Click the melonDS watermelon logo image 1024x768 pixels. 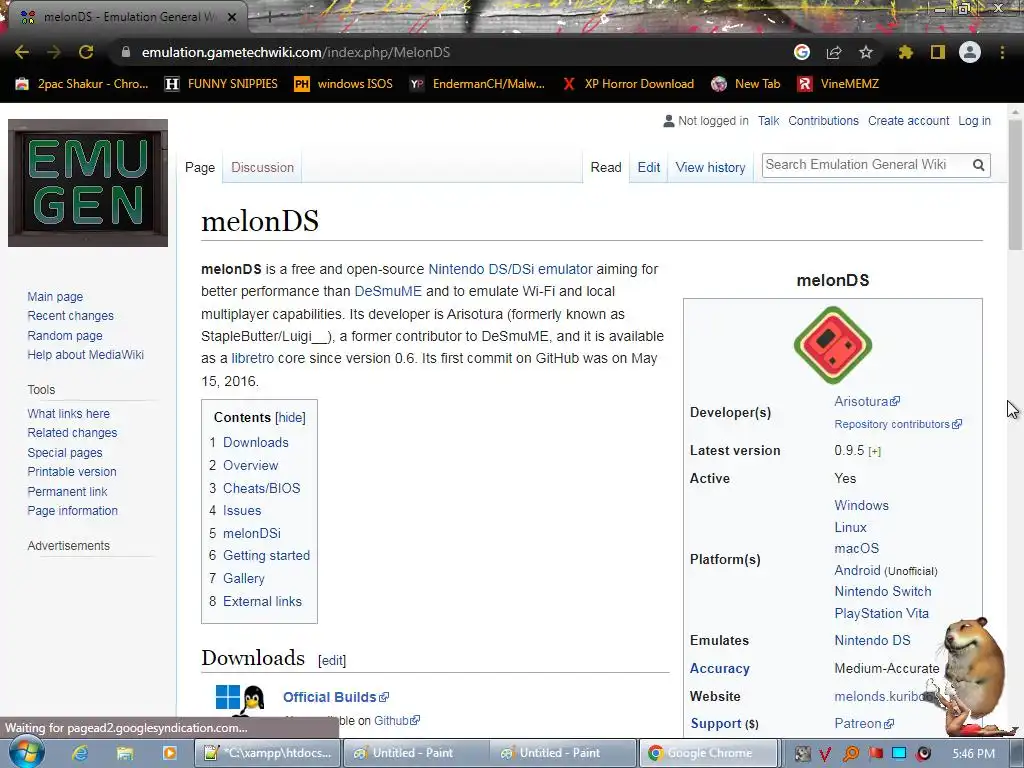point(833,345)
